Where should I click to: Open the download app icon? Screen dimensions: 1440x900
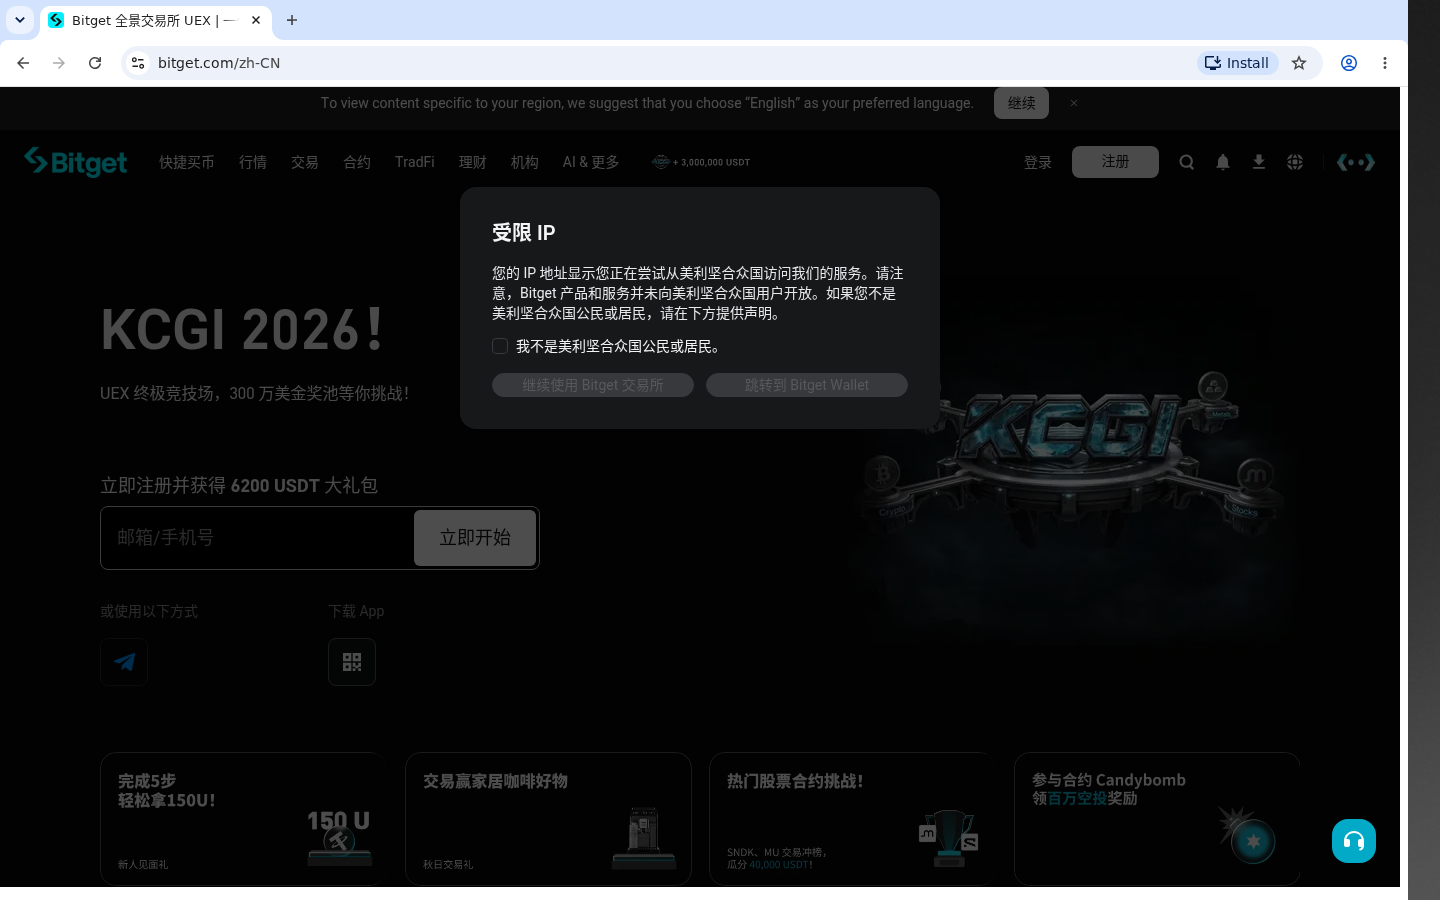1259,162
